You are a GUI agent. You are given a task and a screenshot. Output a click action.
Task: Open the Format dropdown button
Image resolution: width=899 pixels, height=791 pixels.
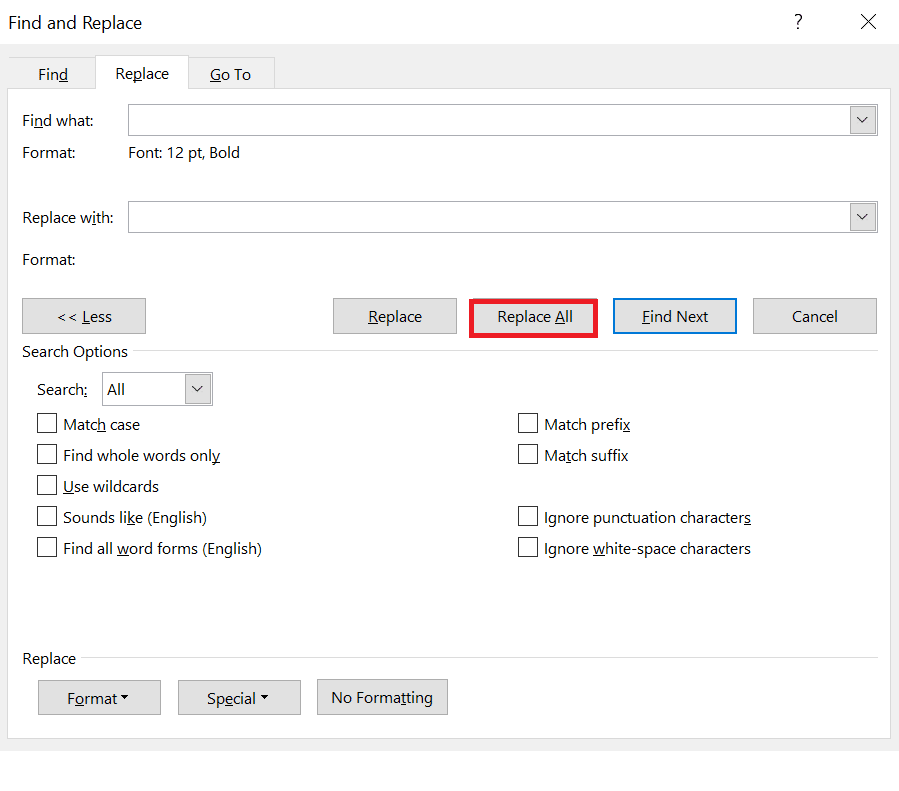pos(99,698)
